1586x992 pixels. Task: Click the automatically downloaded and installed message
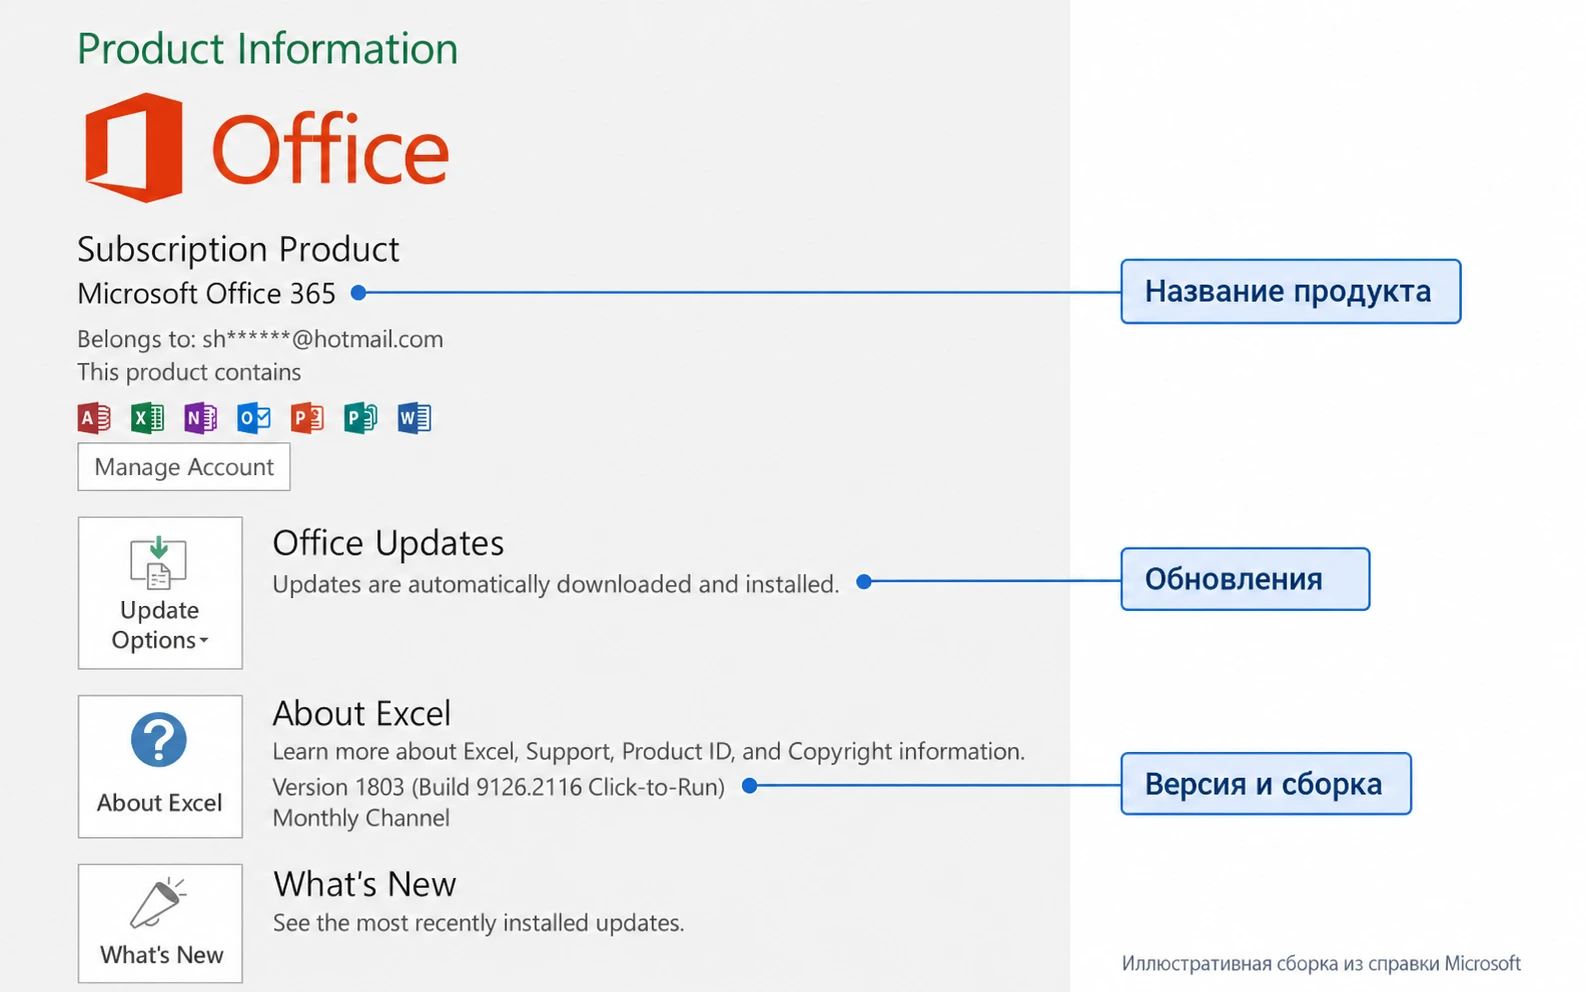tap(555, 584)
